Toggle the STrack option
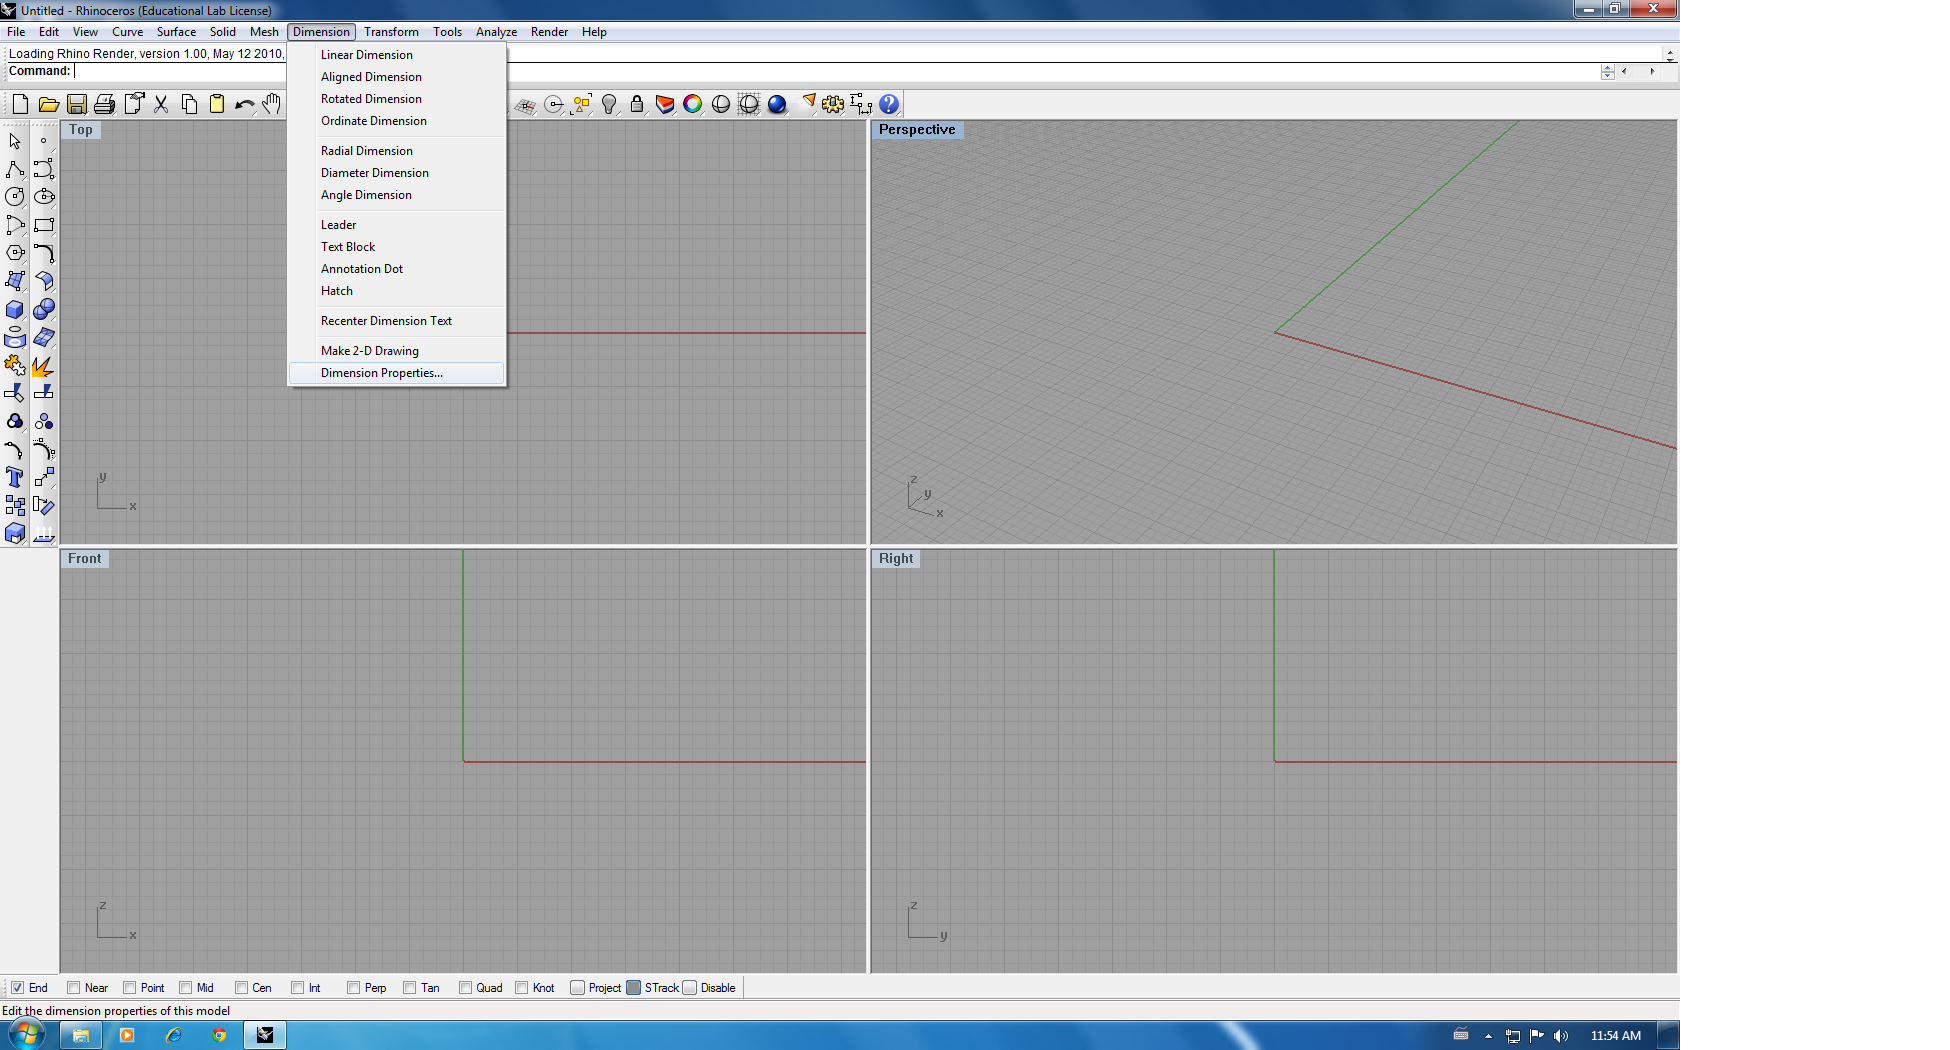This screenshot has width=1950, height=1050. [633, 988]
